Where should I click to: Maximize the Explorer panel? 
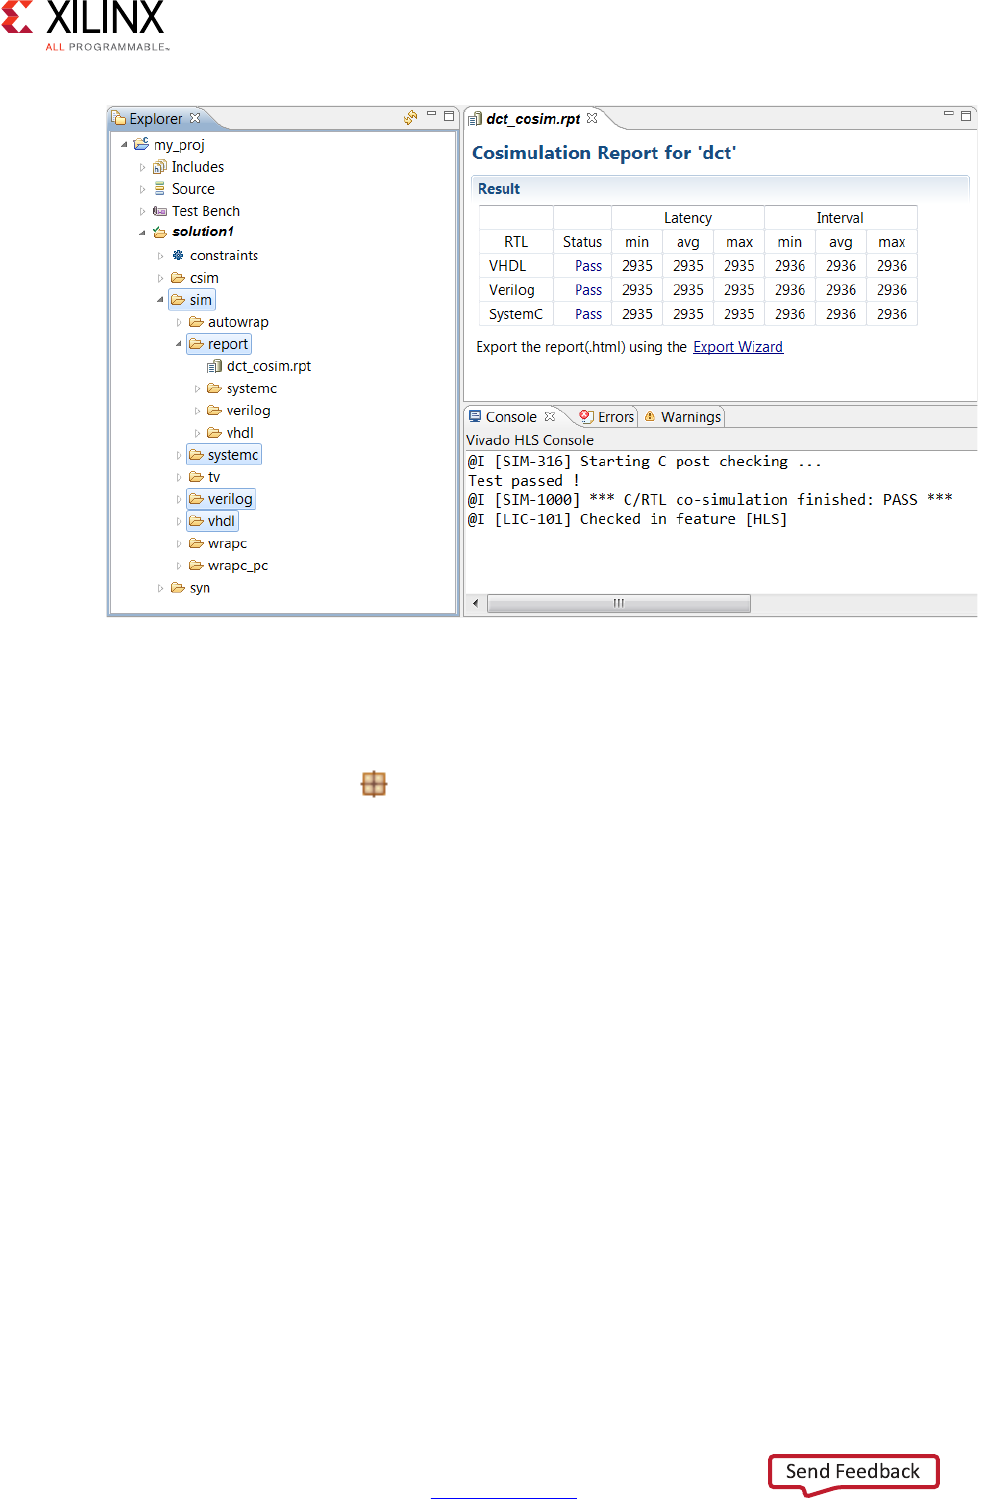coord(449,116)
